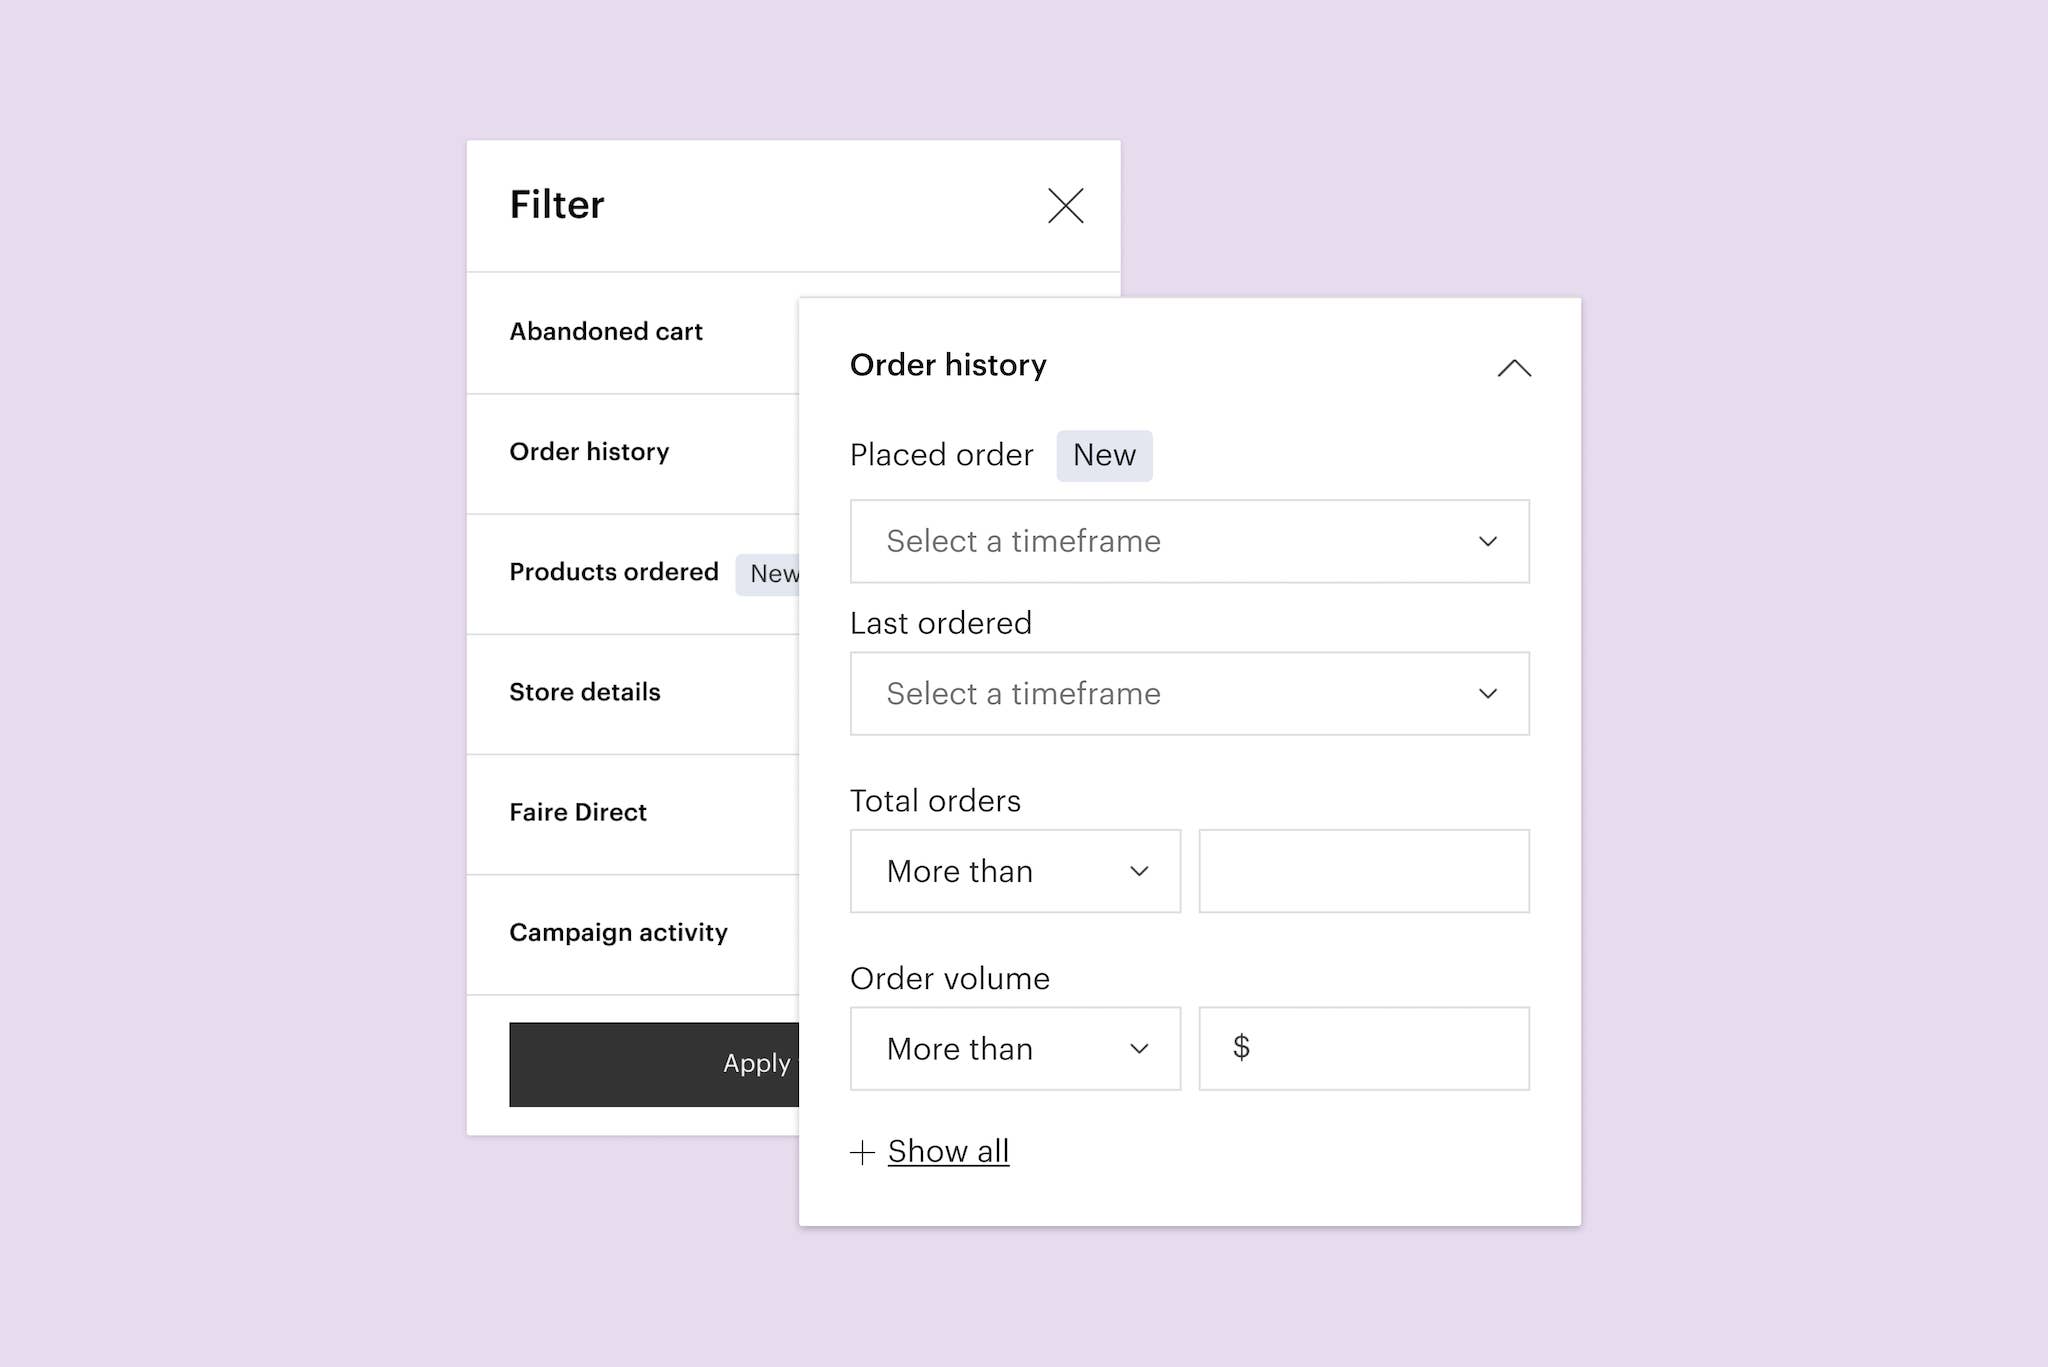
Task: Click the Total orders number input field
Action: pos(1364,871)
